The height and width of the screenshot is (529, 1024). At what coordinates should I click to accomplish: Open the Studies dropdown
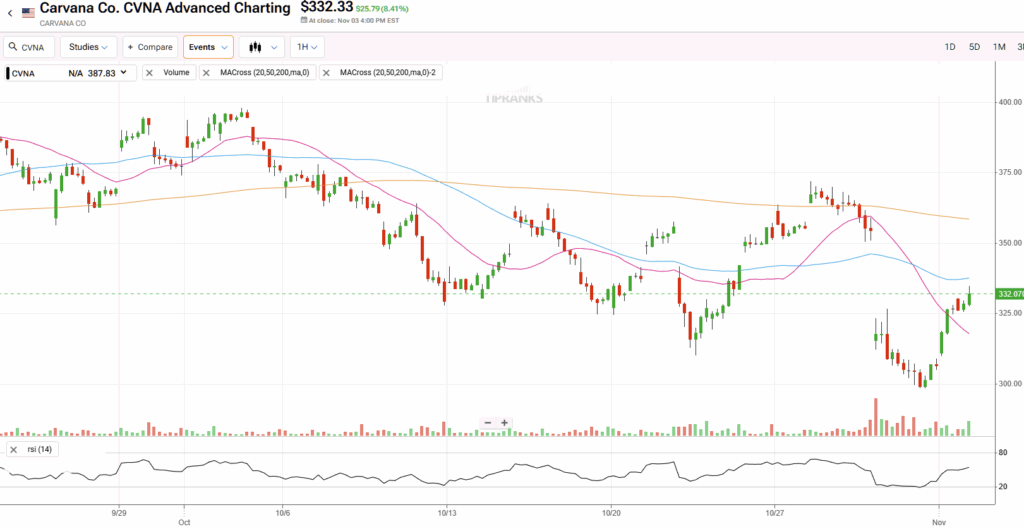88,47
